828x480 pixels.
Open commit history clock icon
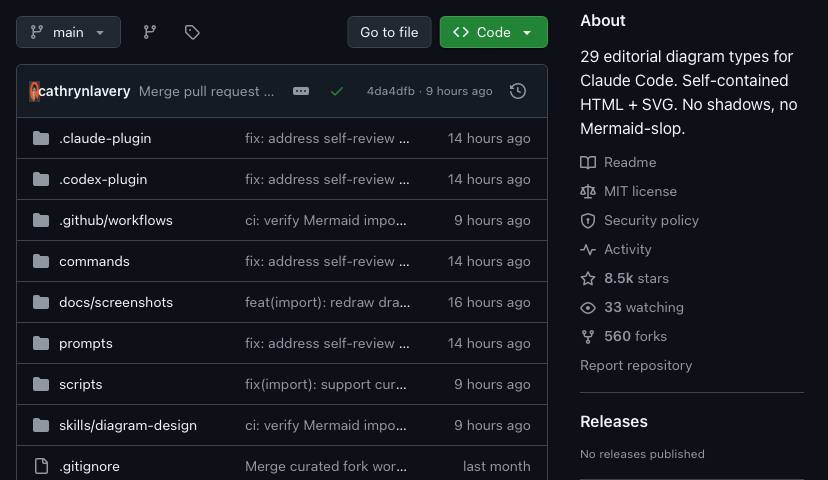[x=518, y=91]
